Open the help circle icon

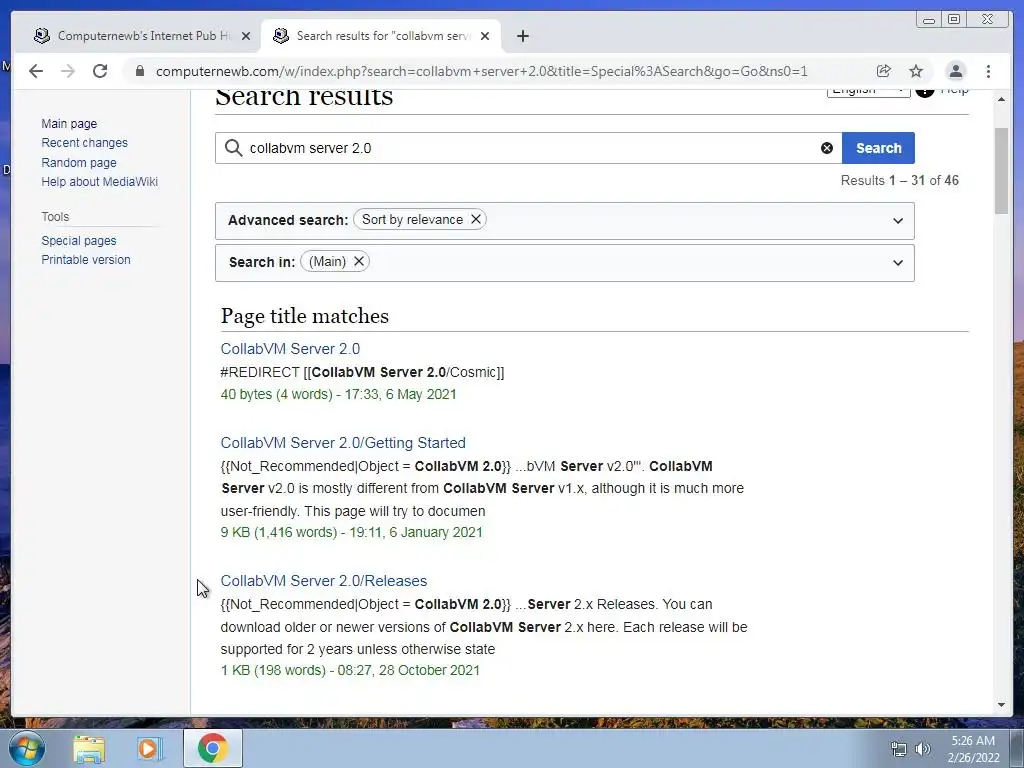tap(925, 92)
